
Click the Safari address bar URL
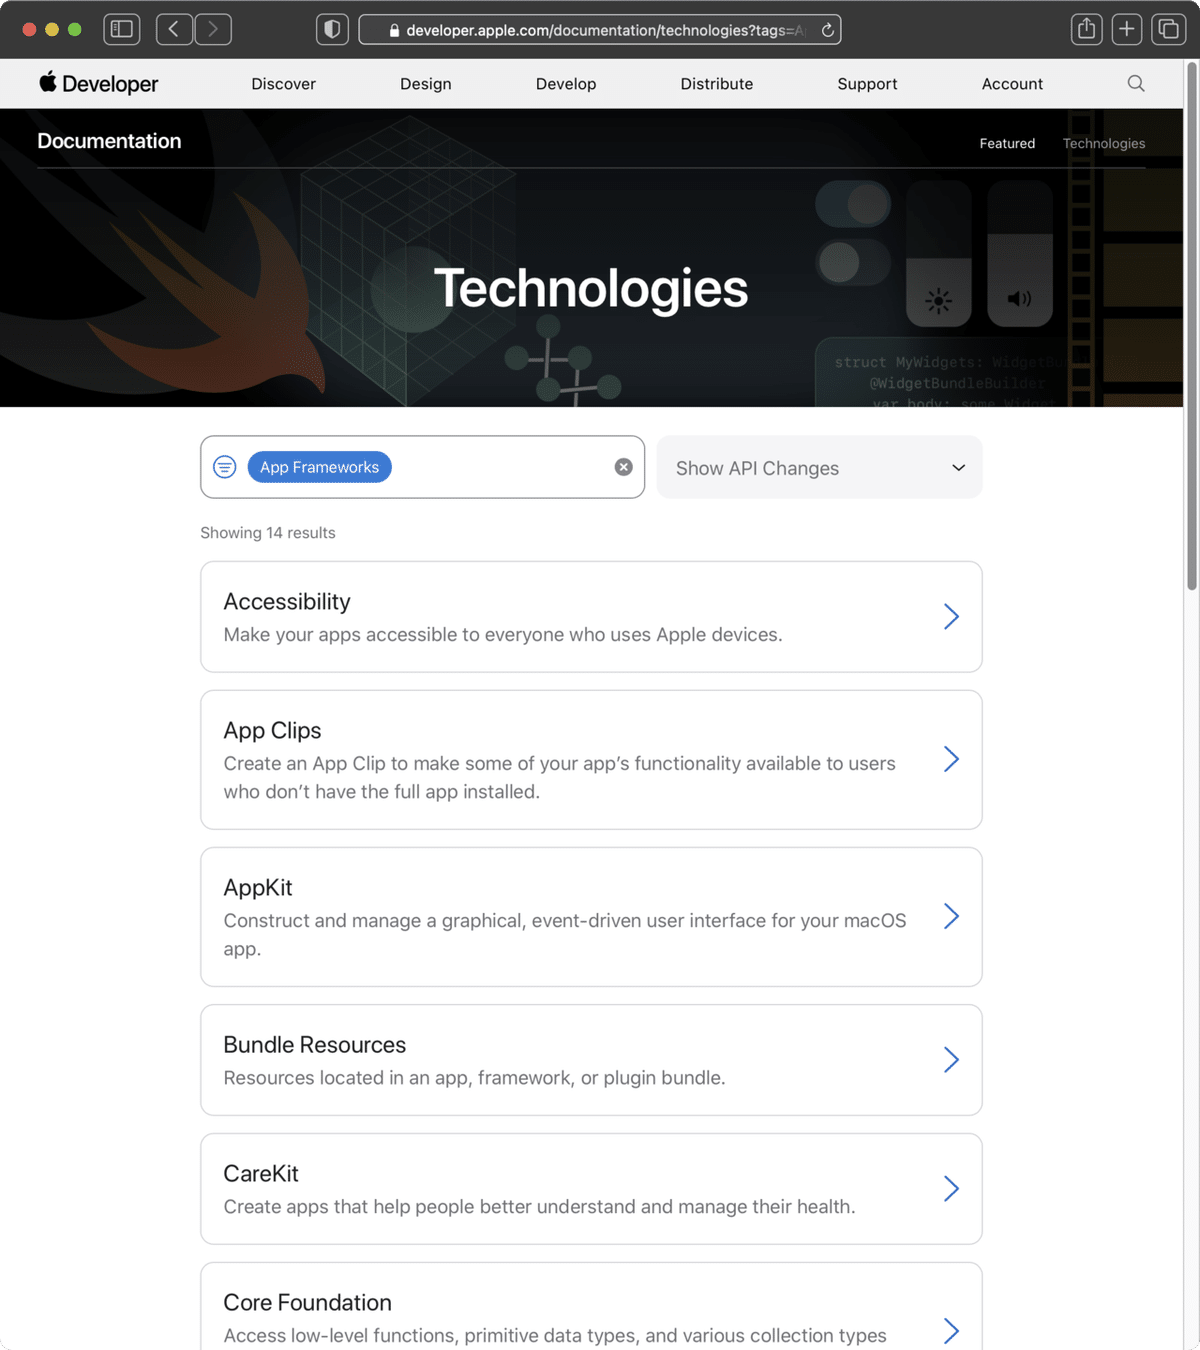tap(598, 30)
